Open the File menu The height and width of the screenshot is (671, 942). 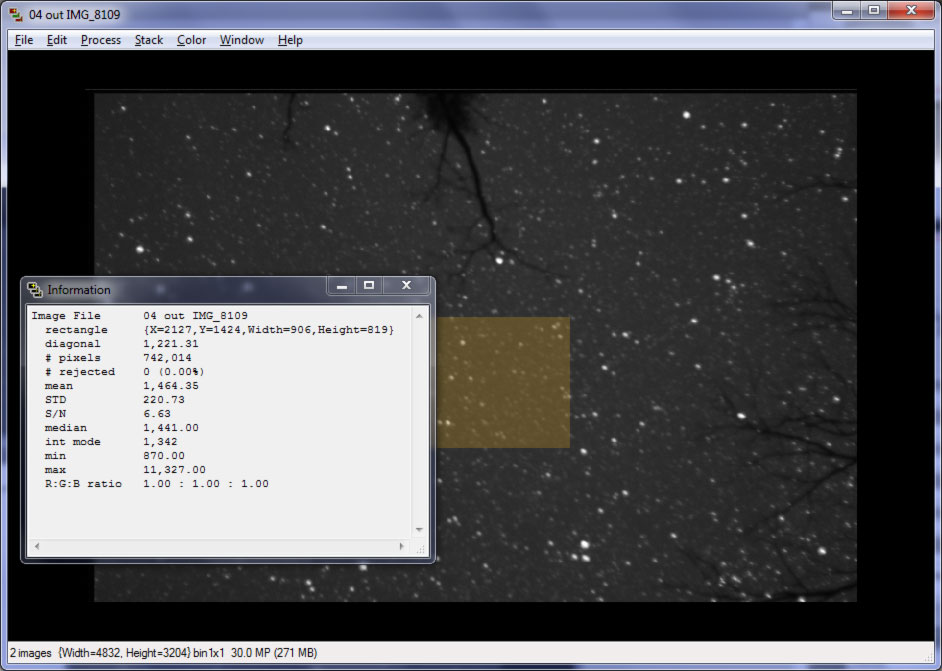click(22, 40)
